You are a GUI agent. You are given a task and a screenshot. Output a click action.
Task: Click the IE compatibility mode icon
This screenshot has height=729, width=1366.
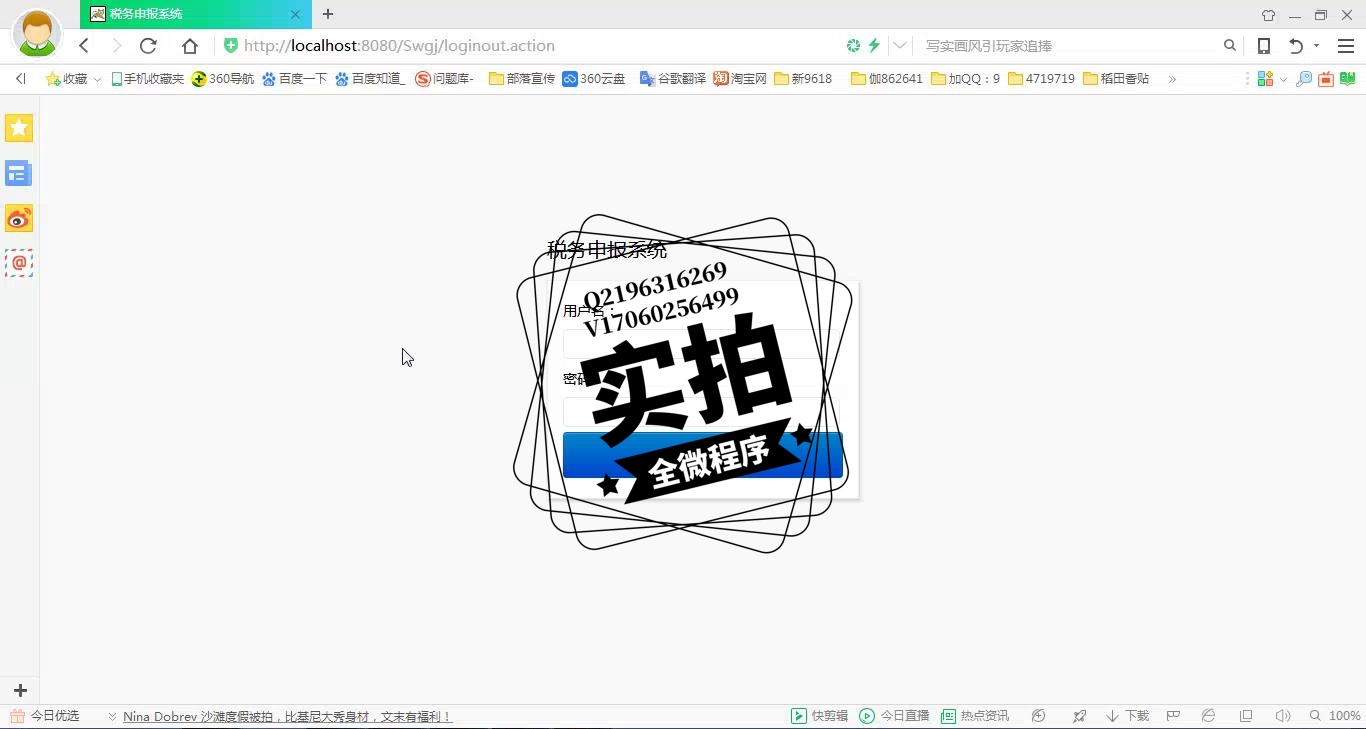1209,716
